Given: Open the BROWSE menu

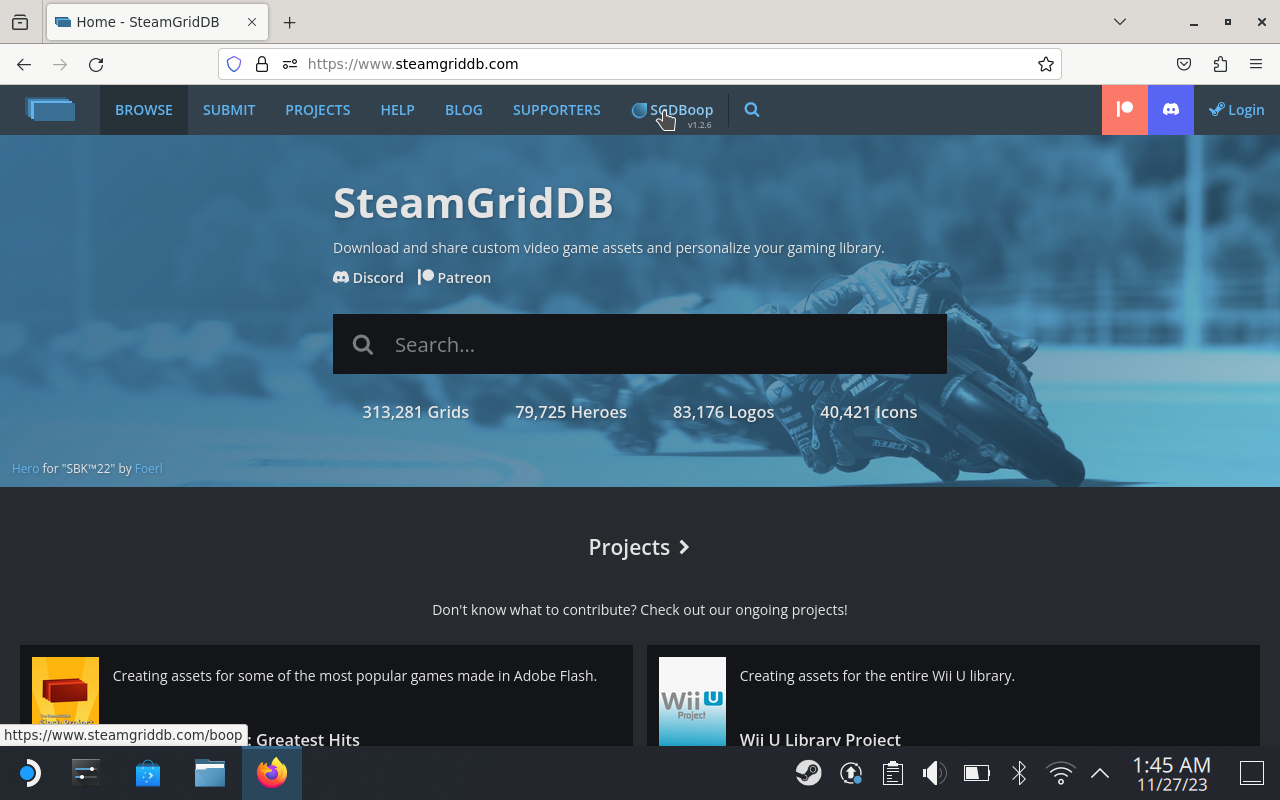Looking at the screenshot, I should click(144, 110).
